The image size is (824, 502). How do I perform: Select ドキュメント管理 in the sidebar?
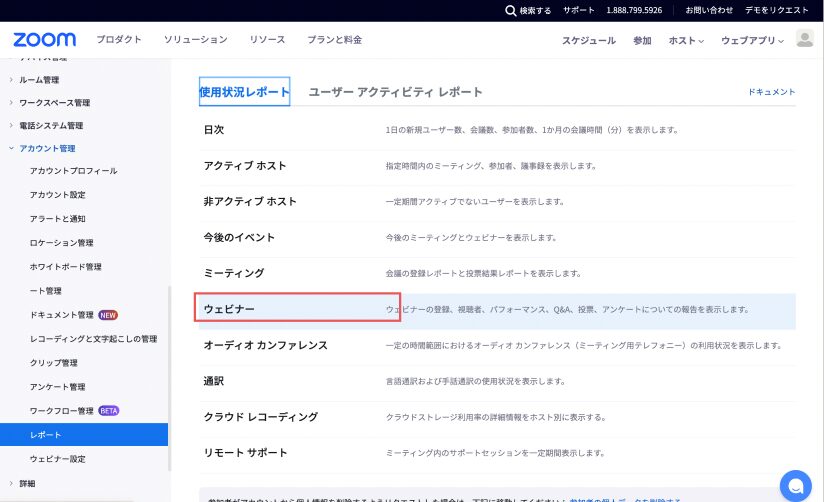(62, 315)
